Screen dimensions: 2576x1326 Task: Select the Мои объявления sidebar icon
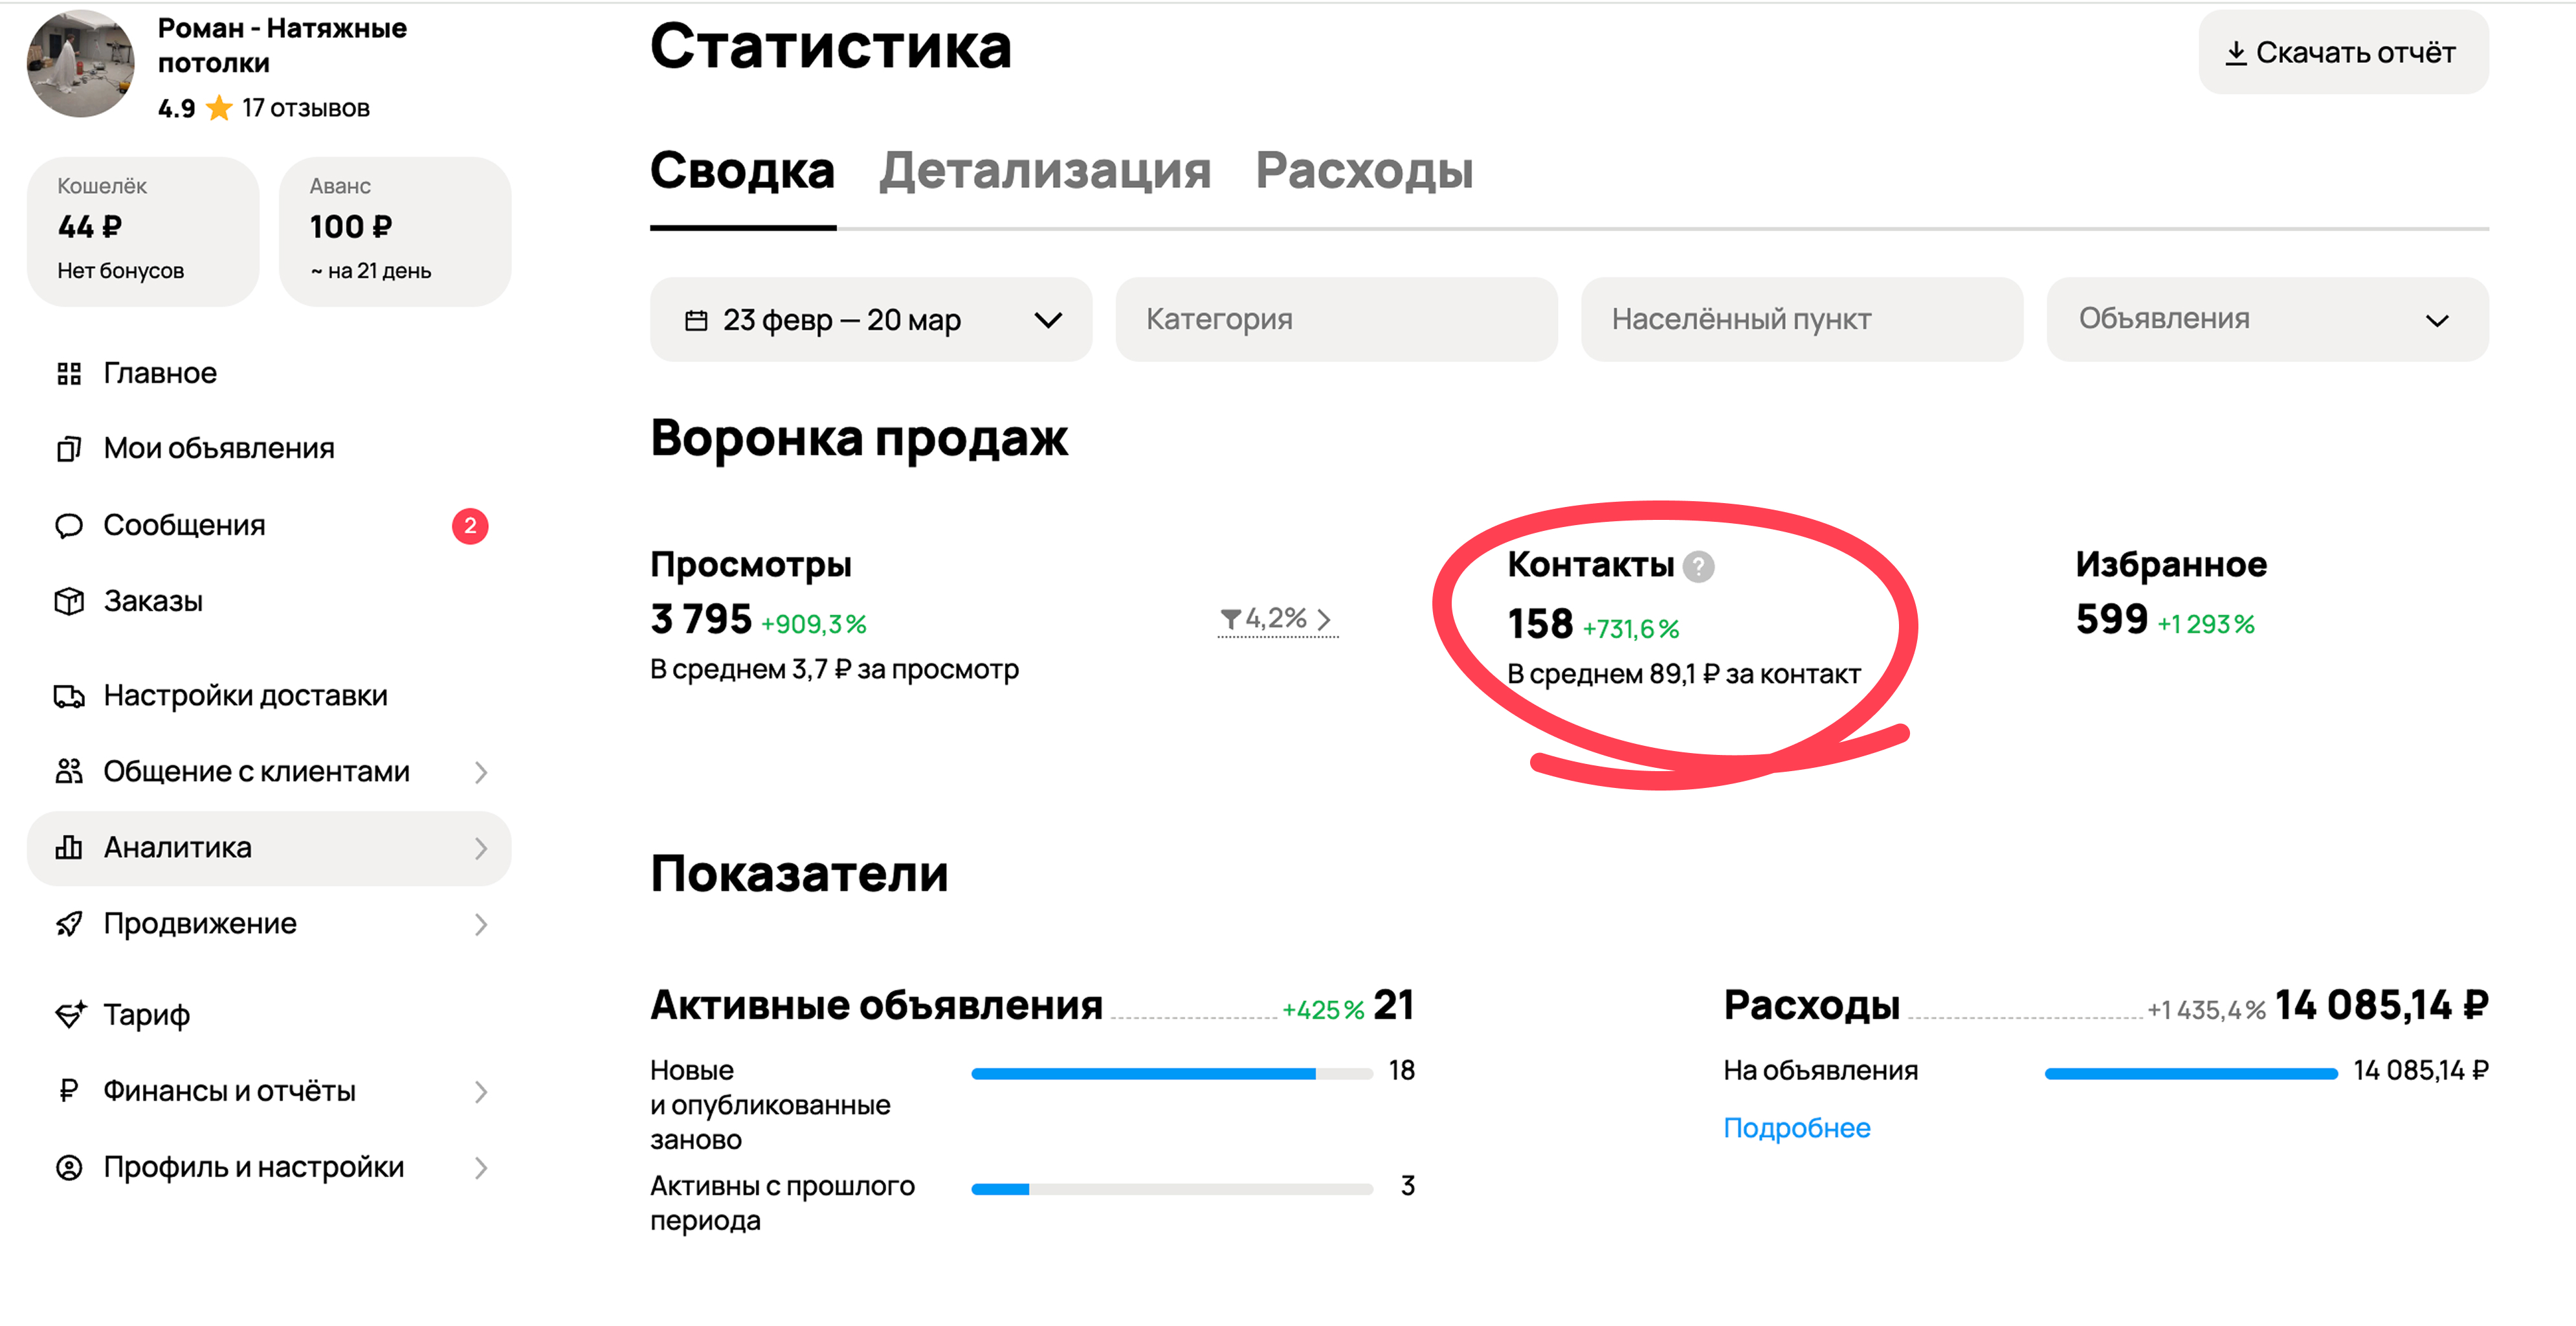point(68,448)
